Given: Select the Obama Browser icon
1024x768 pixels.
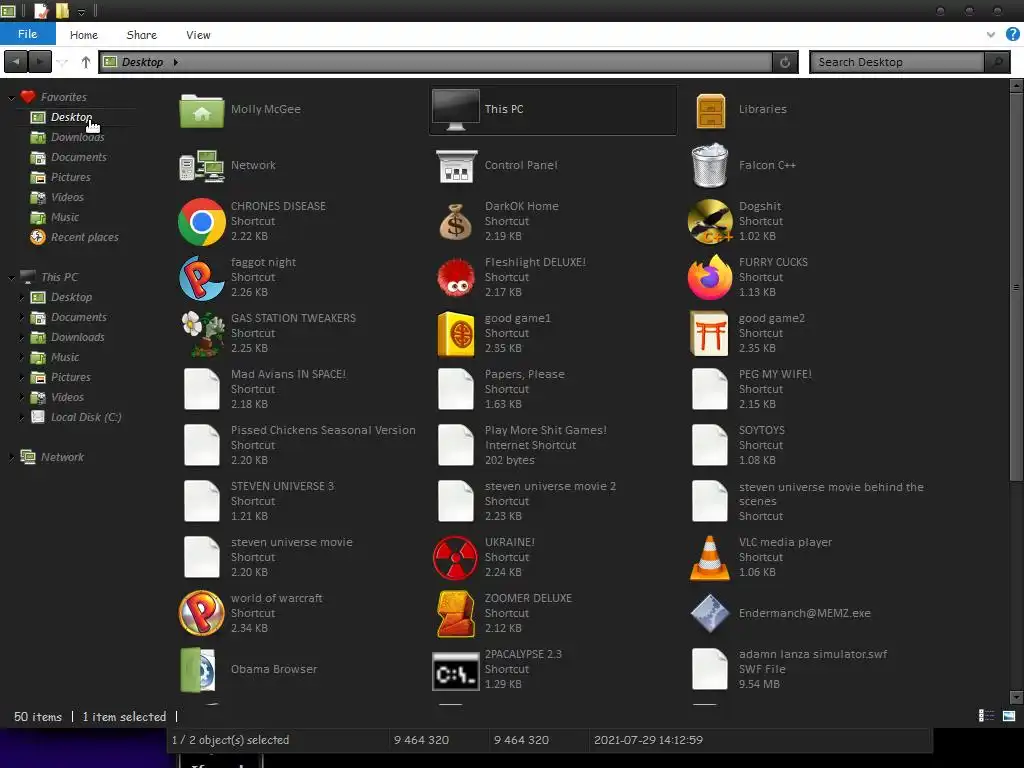Looking at the screenshot, I should [x=199, y=670].
